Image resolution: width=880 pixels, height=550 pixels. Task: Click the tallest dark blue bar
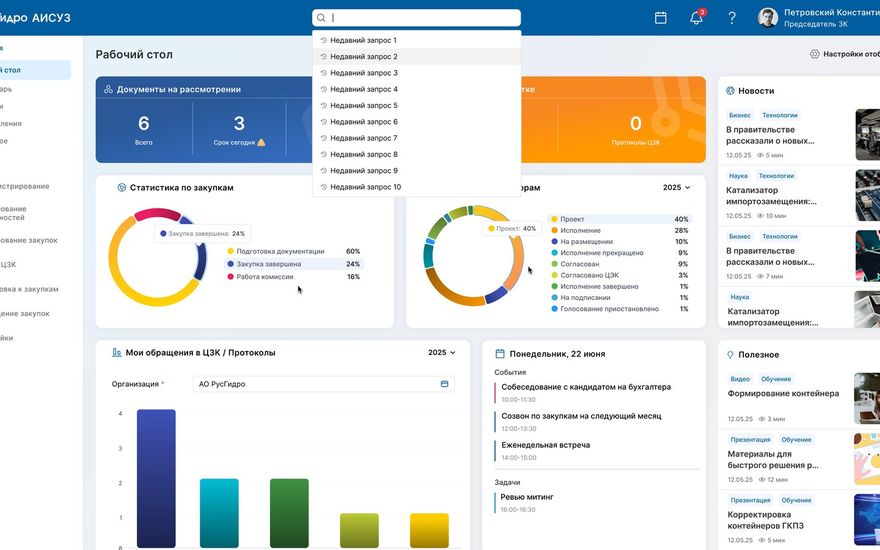156,478
